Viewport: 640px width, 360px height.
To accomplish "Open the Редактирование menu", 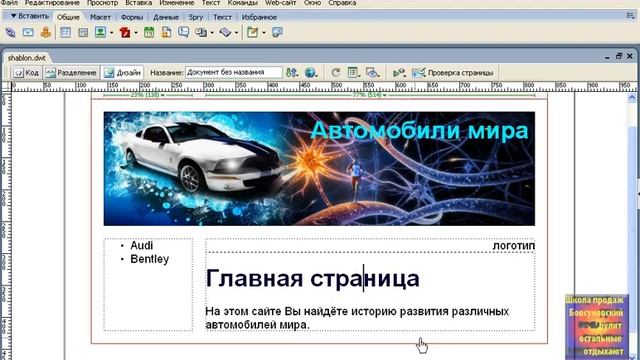I will coord(52,3).
